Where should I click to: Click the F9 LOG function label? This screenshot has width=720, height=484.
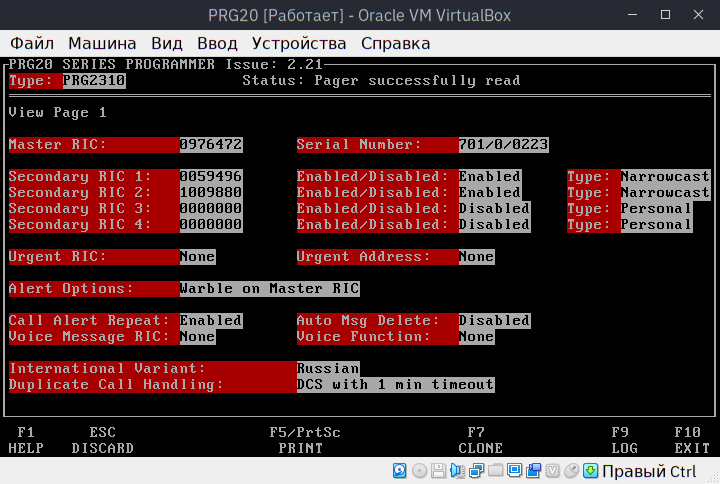click(624, 440)
